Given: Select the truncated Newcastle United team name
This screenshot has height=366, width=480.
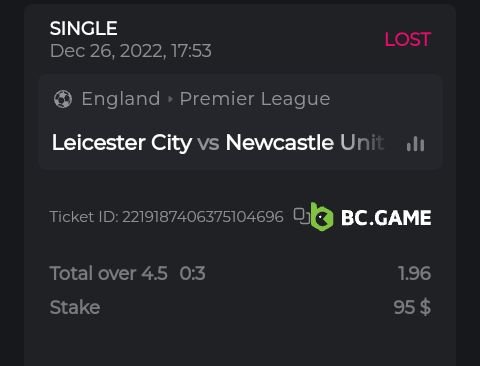Looking at the screenshot, I should (305, 142).
